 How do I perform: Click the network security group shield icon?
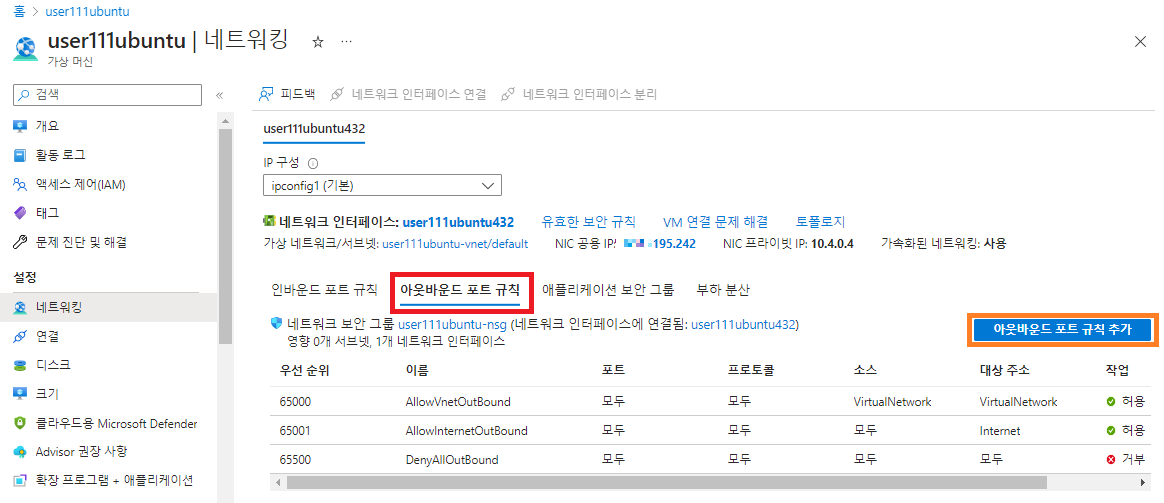[277, 324]
